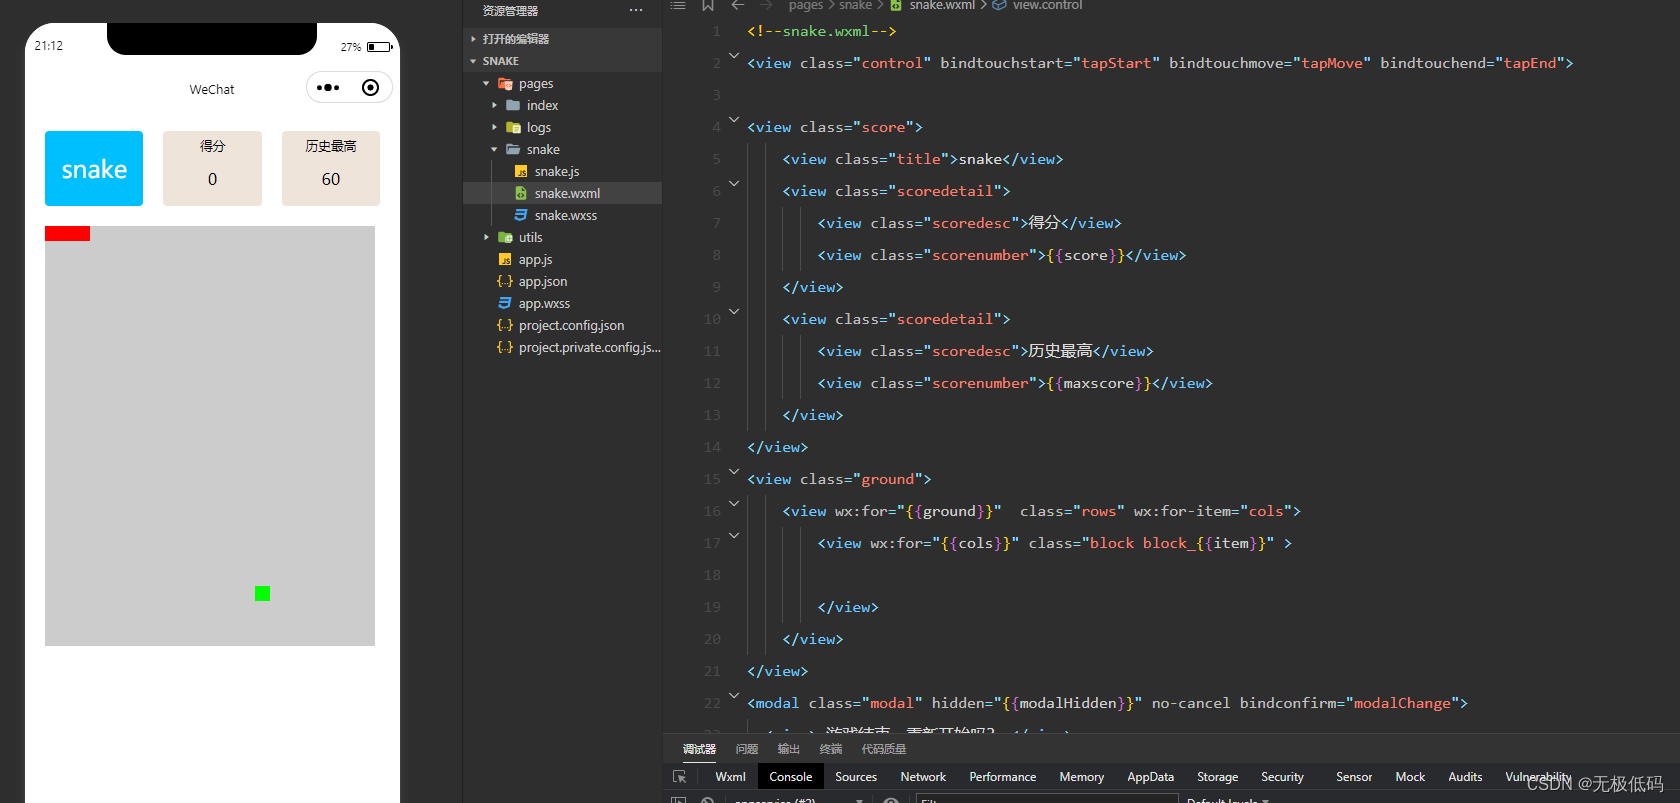Click the project.config.json braces icon
The height and width of the screenshot is (803, 1680).
505,326
